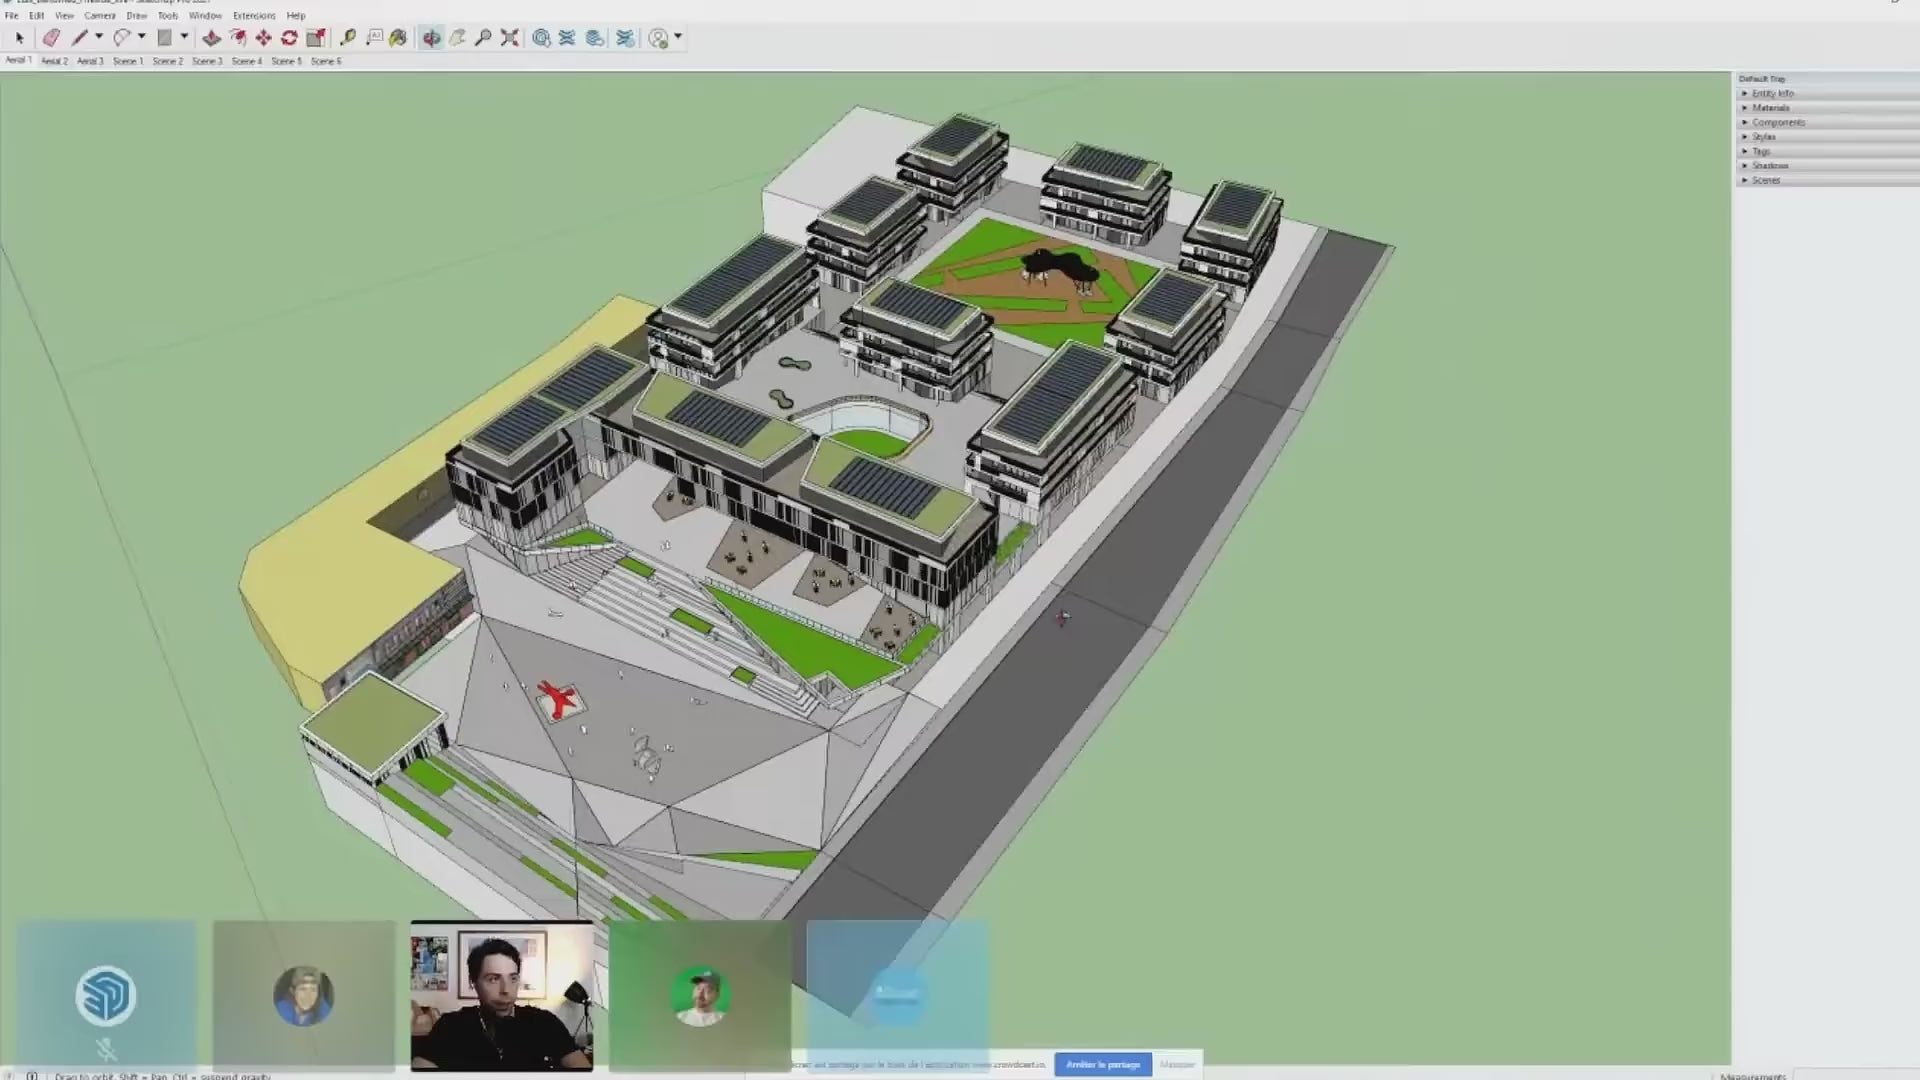Expand the Styles panel

pyautogui.click(x=1828, y=137)
